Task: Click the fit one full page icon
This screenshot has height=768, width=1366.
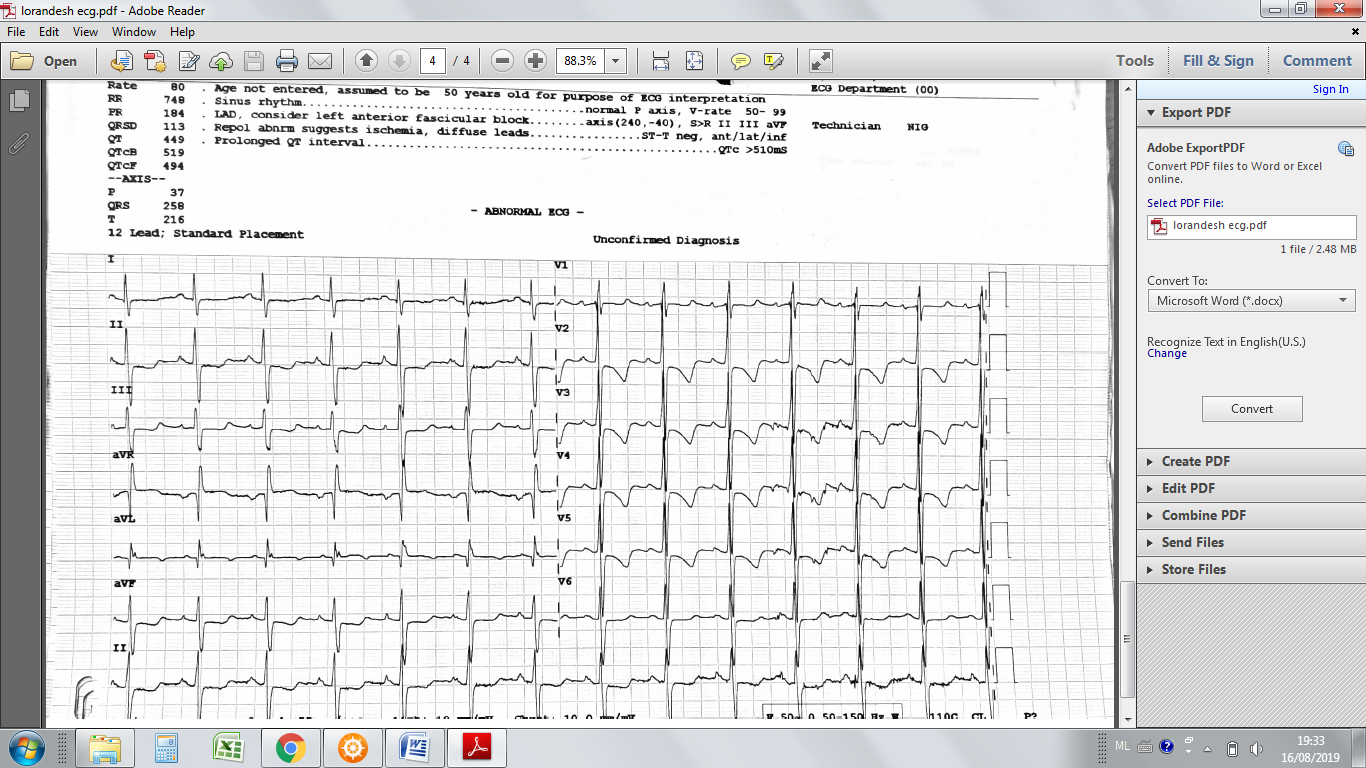Action: tap(695, 61)
